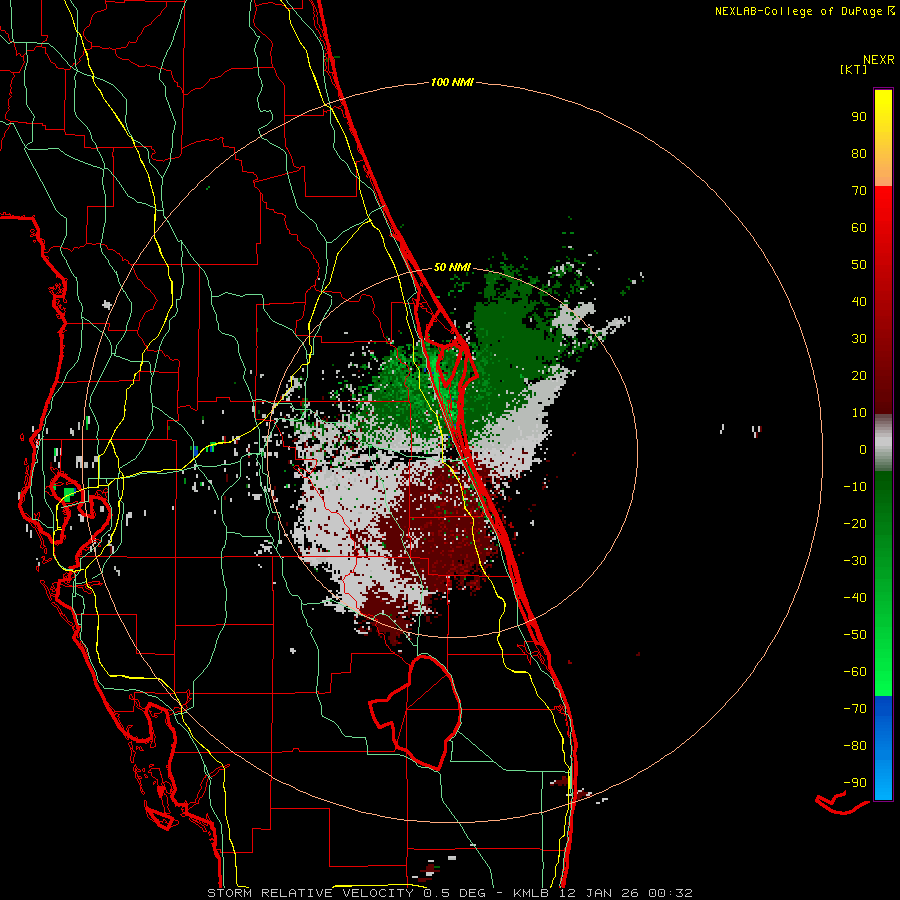Click the positive 20 knot scale value
900x900 pixels.
point(859,375)
